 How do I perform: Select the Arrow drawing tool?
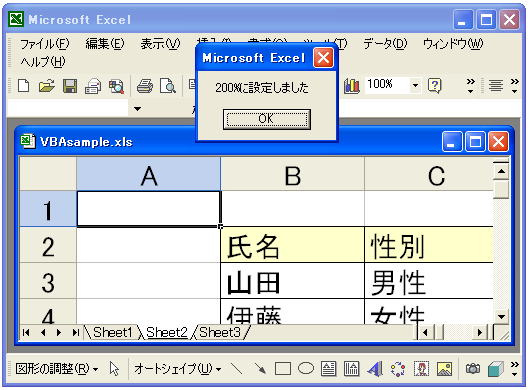[260, 368]
